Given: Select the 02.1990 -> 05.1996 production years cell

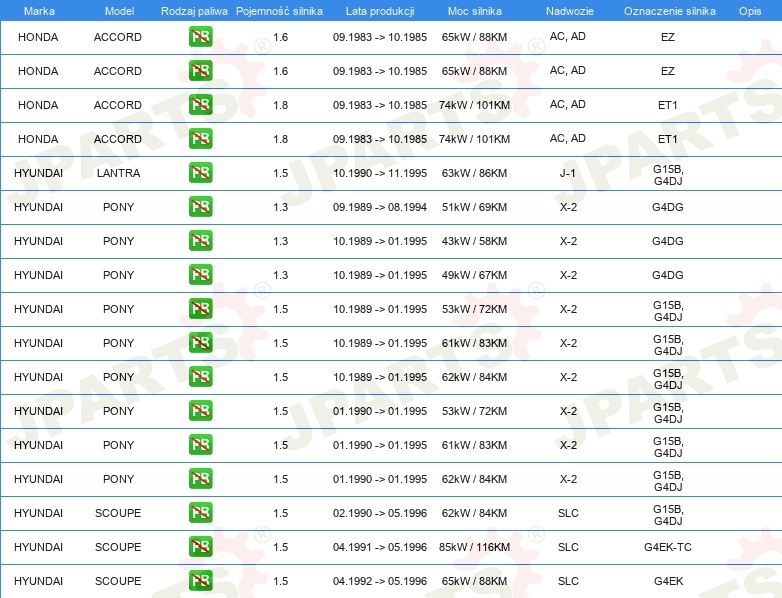Looking at the screenshot, I should pyautogui.click(x=380, y=513).
